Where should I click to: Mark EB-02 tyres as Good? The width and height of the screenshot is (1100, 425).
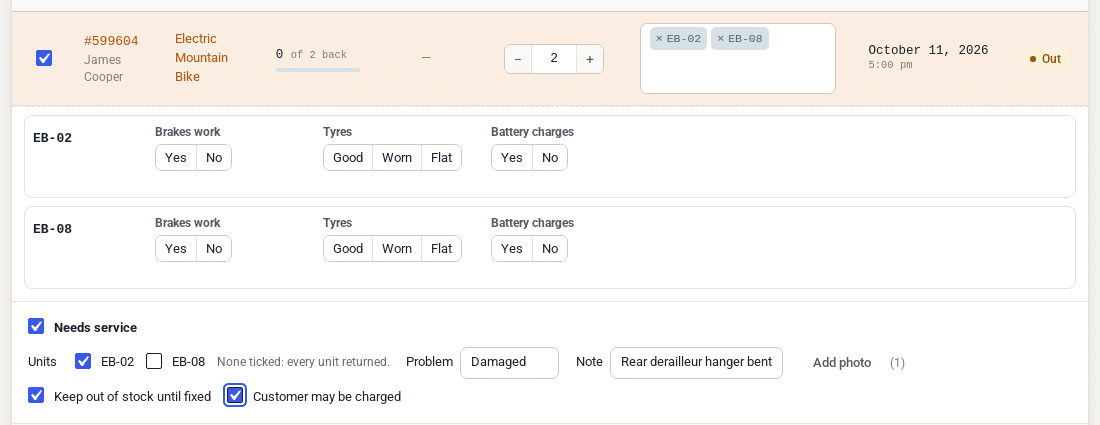(348, 158)
